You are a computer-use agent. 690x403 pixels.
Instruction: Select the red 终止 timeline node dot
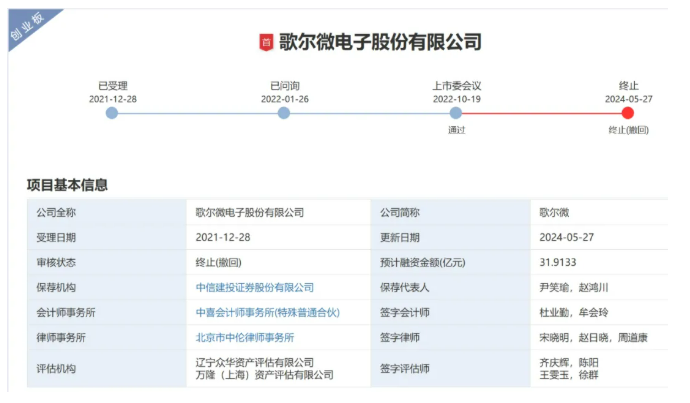coord(628,113)
